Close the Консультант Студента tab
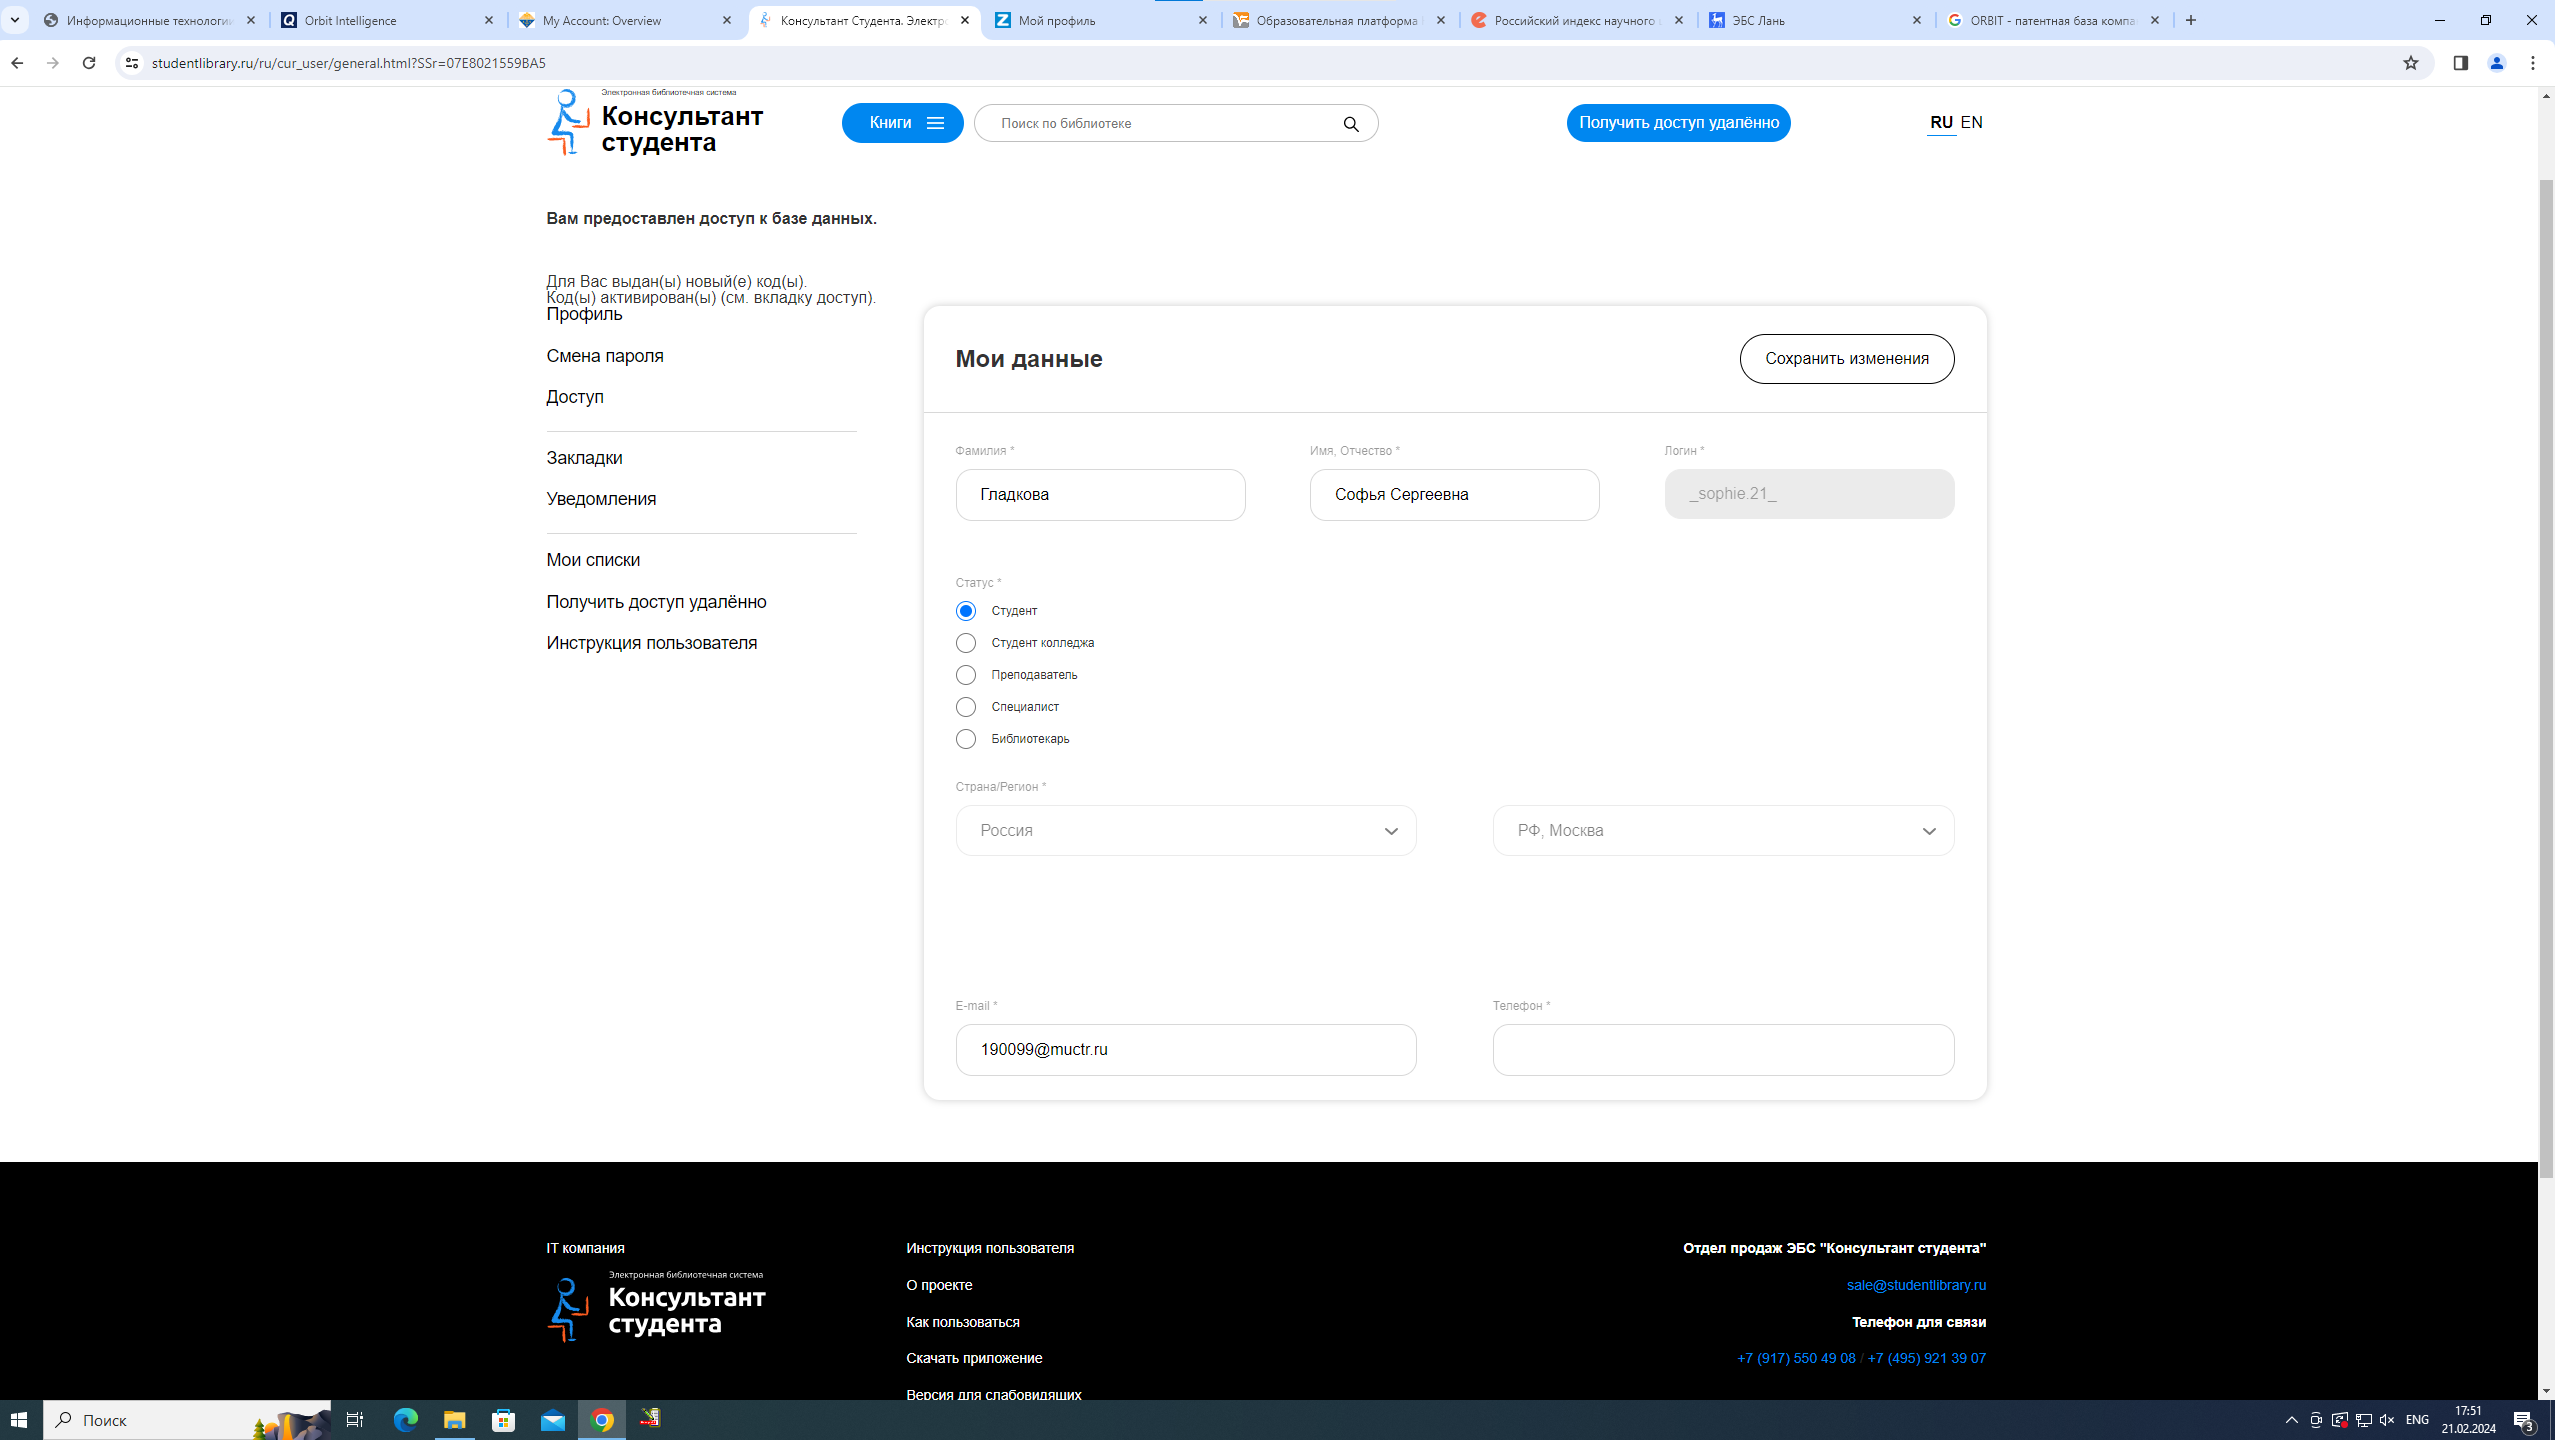Screen dimensions: 2555x1440 [x=965, y=20]
